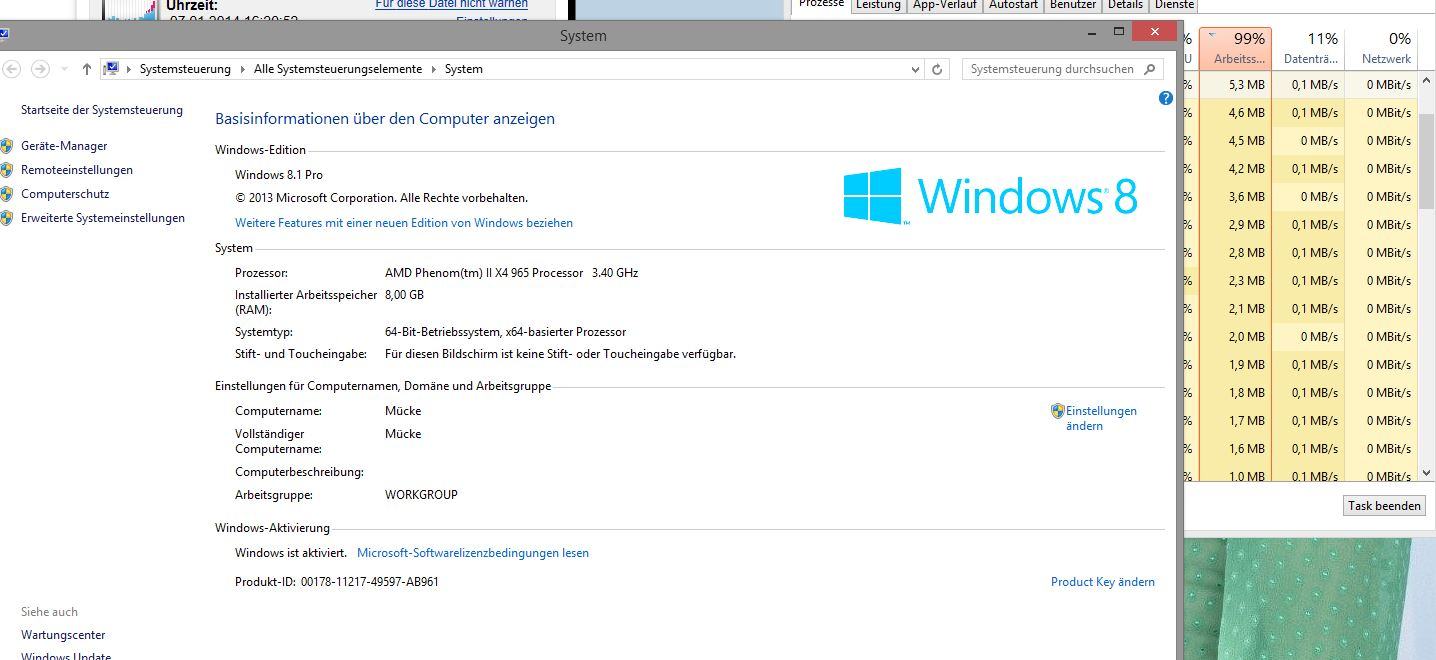Switch to Autostart tab in Task Manager
Image resolution: width=1436 pixels, height=660 pixels.
click(x=1013, y=5)
